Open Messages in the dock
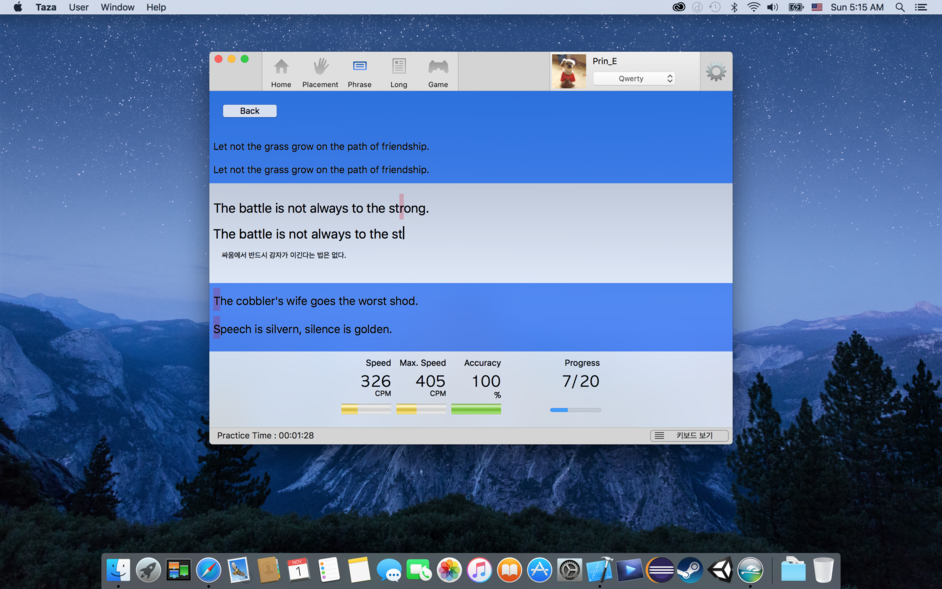This screenshot has height=589, width=942. [389, 570]
